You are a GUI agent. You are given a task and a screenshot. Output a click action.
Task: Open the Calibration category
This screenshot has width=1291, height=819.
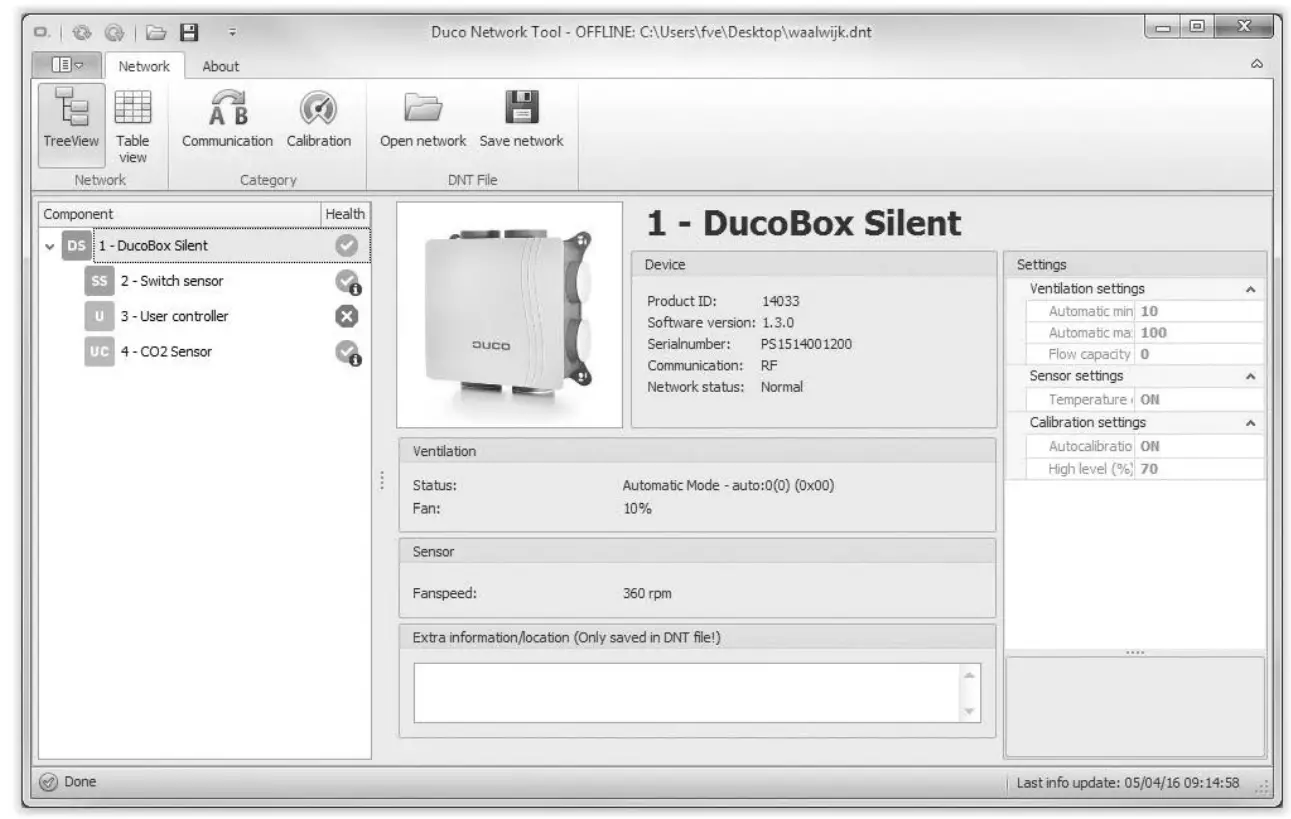[x=318, y=120]
